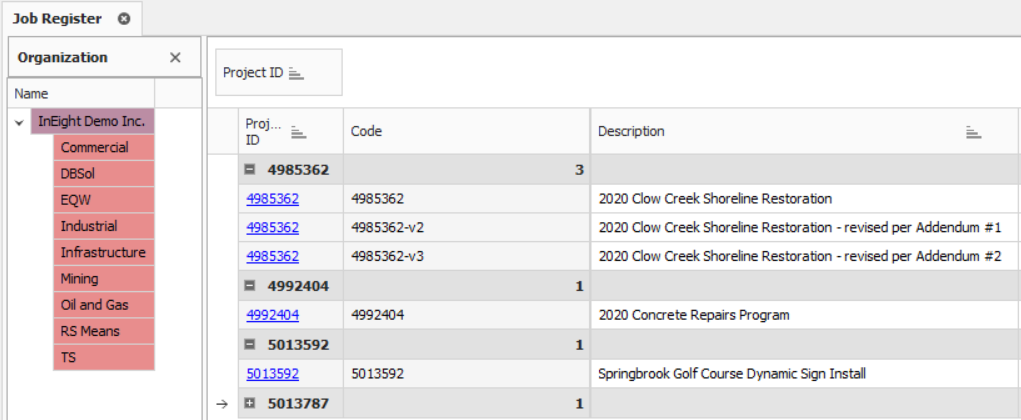Open the 5013592 project link

click(x=272, y=374)
